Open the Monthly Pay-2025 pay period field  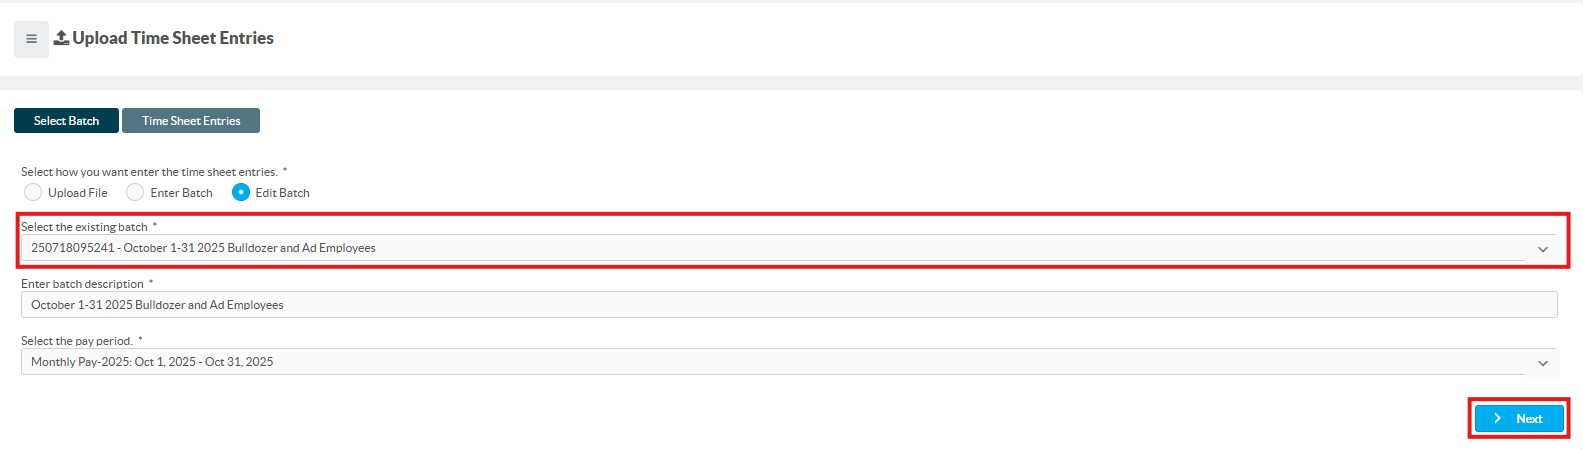point(789,362)
